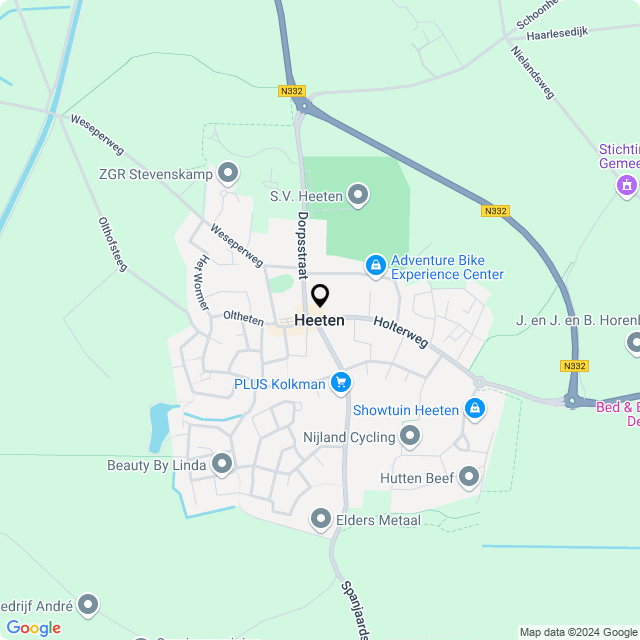
Task: Click the Dorpsstraat street label
Action: point(302,246)
